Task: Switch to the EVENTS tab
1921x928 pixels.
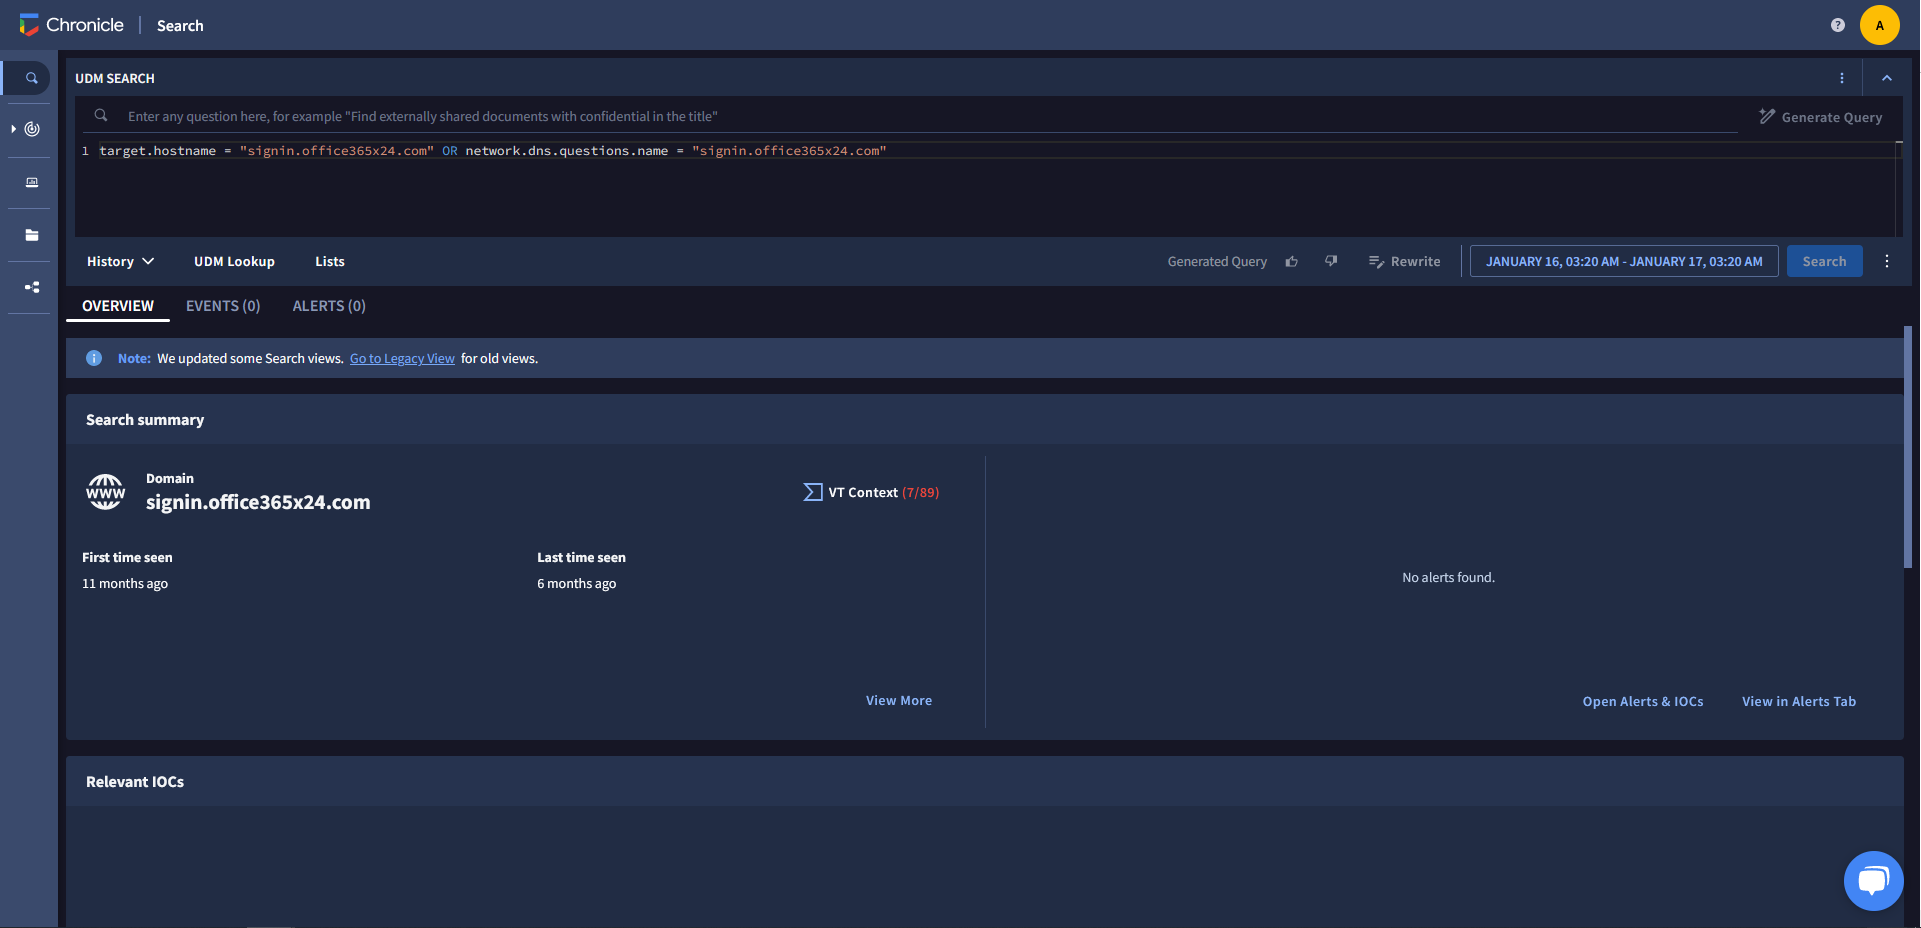Action: 222,306
